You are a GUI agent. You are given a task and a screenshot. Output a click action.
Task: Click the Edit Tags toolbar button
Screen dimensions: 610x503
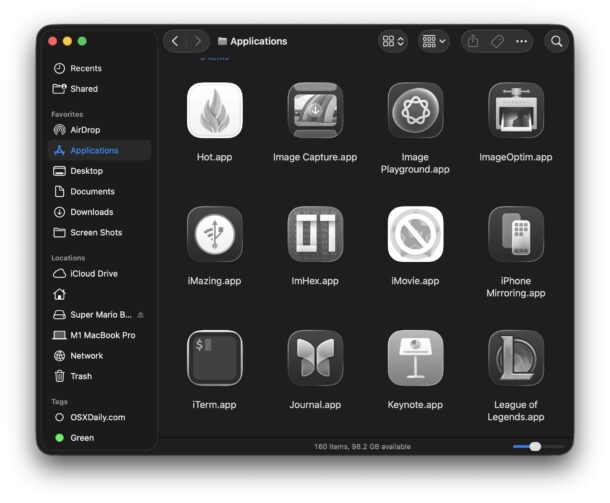497,41
